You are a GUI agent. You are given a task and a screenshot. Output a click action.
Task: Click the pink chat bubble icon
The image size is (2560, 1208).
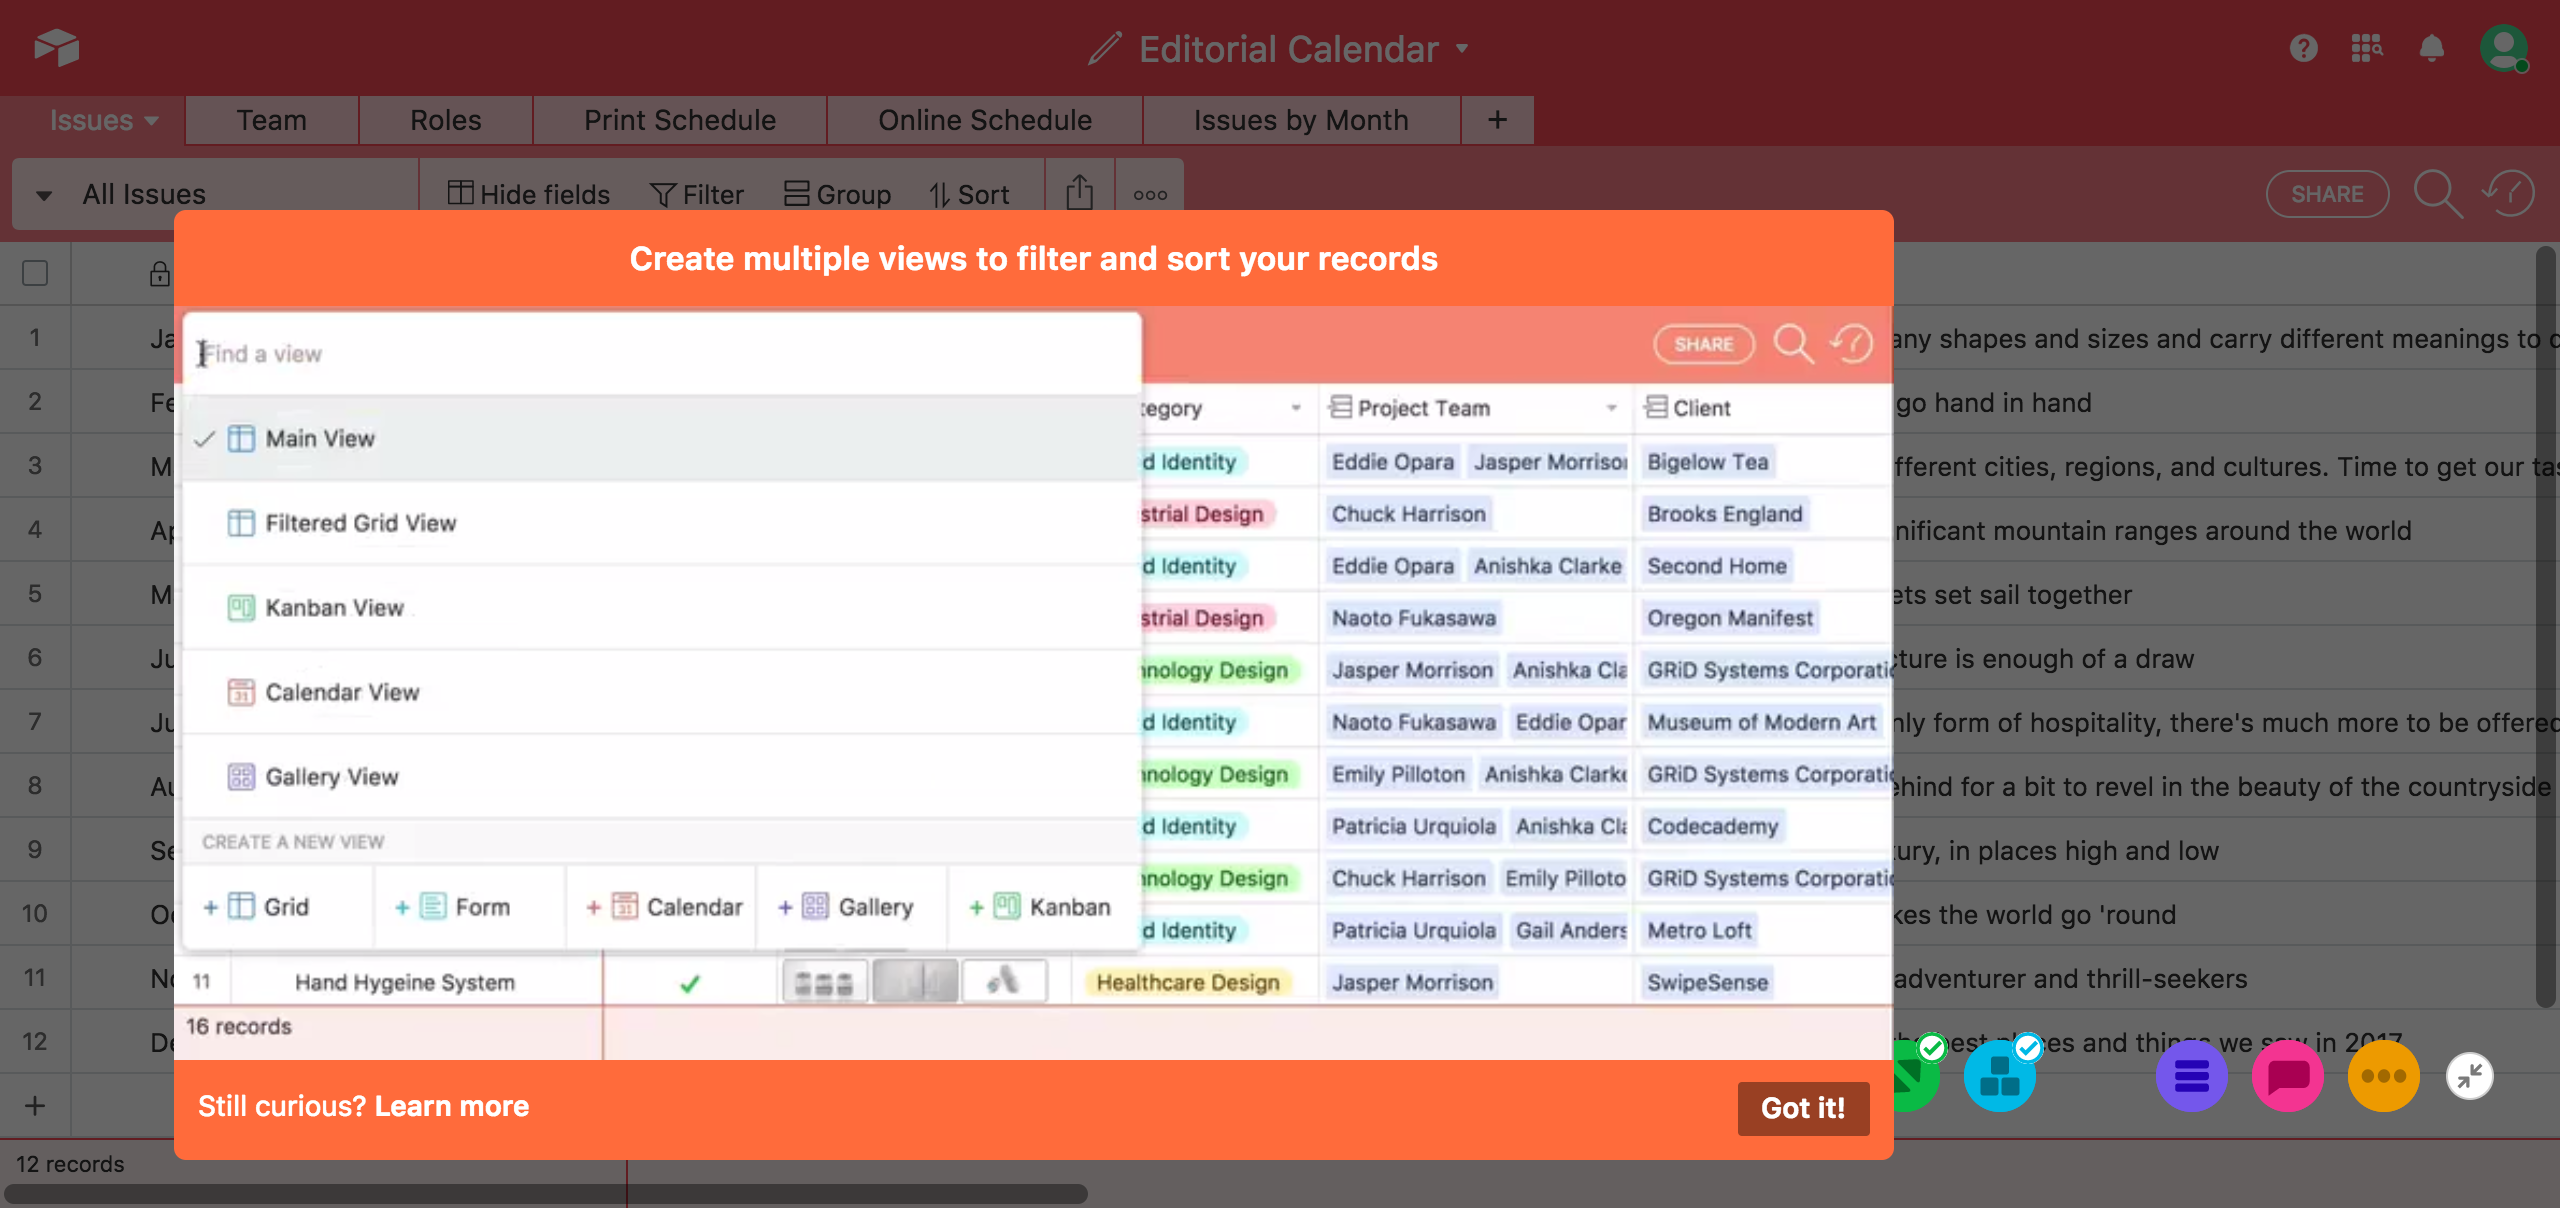[2287, 1076]
